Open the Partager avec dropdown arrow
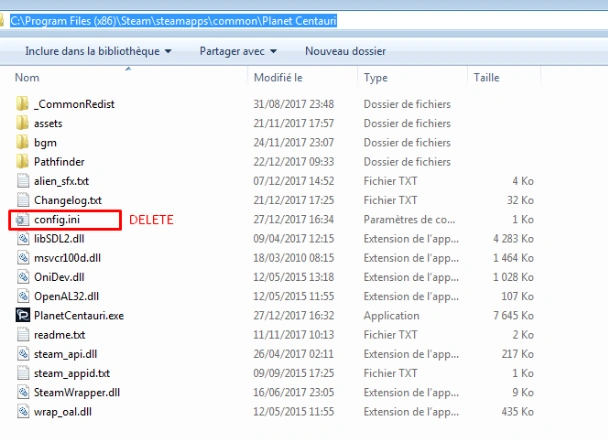This screenshot has height=441, width=608. tap(273, 51)
